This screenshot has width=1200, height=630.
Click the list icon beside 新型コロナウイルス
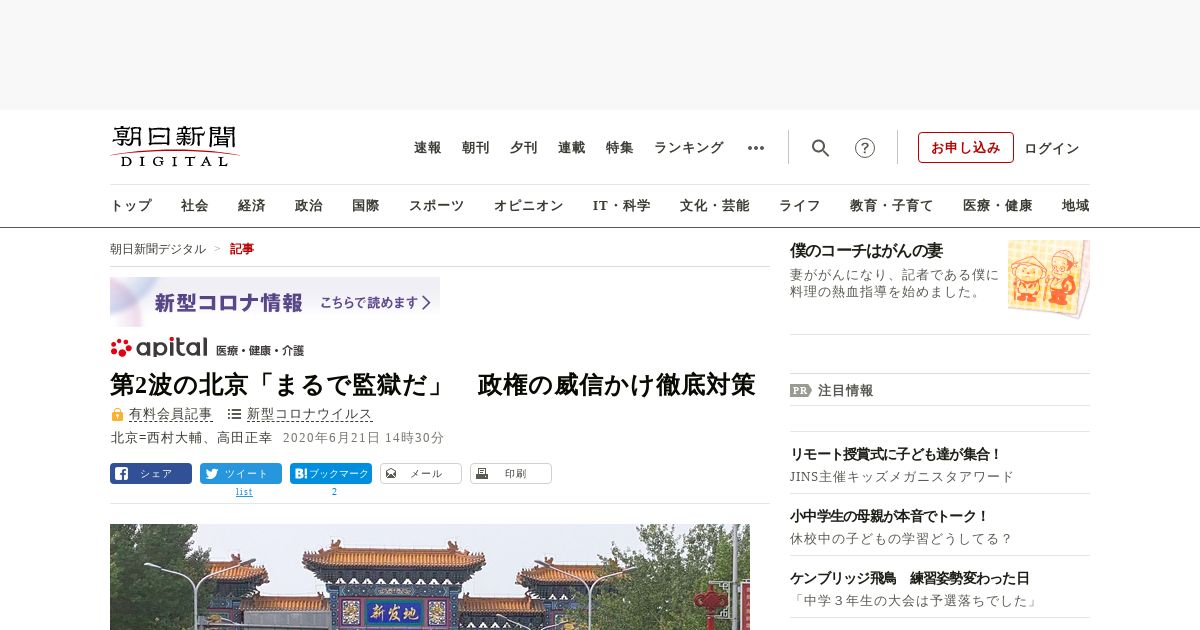[234, 414]
